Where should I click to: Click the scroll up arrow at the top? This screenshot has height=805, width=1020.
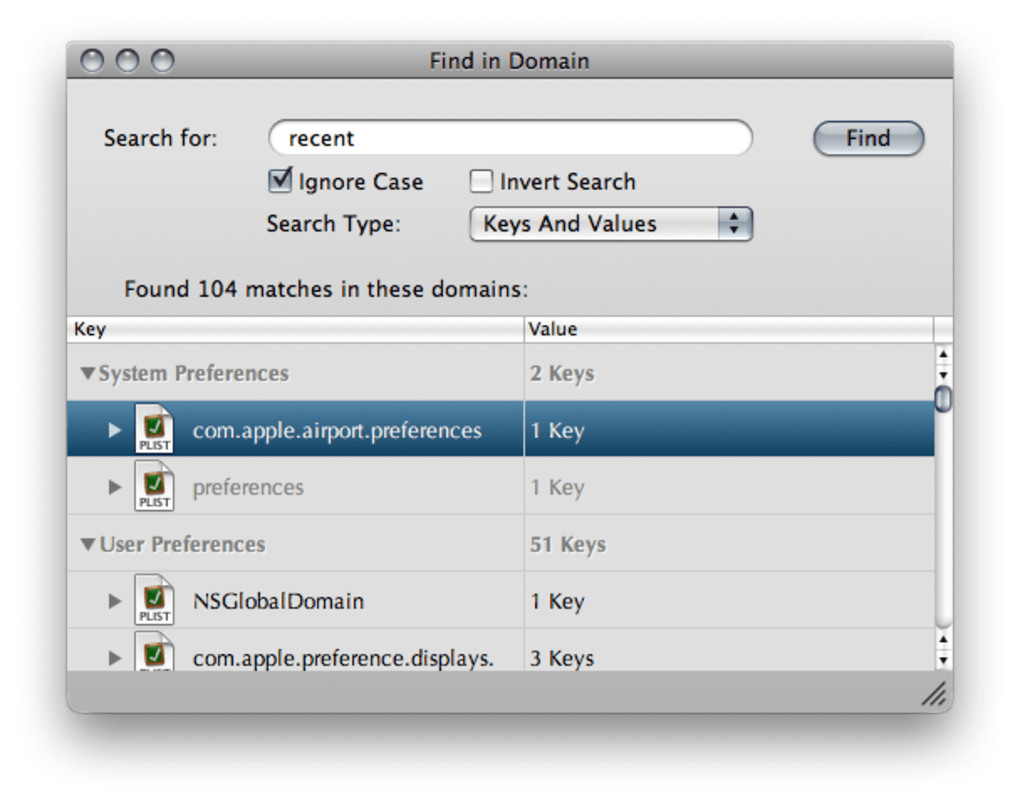943,354
